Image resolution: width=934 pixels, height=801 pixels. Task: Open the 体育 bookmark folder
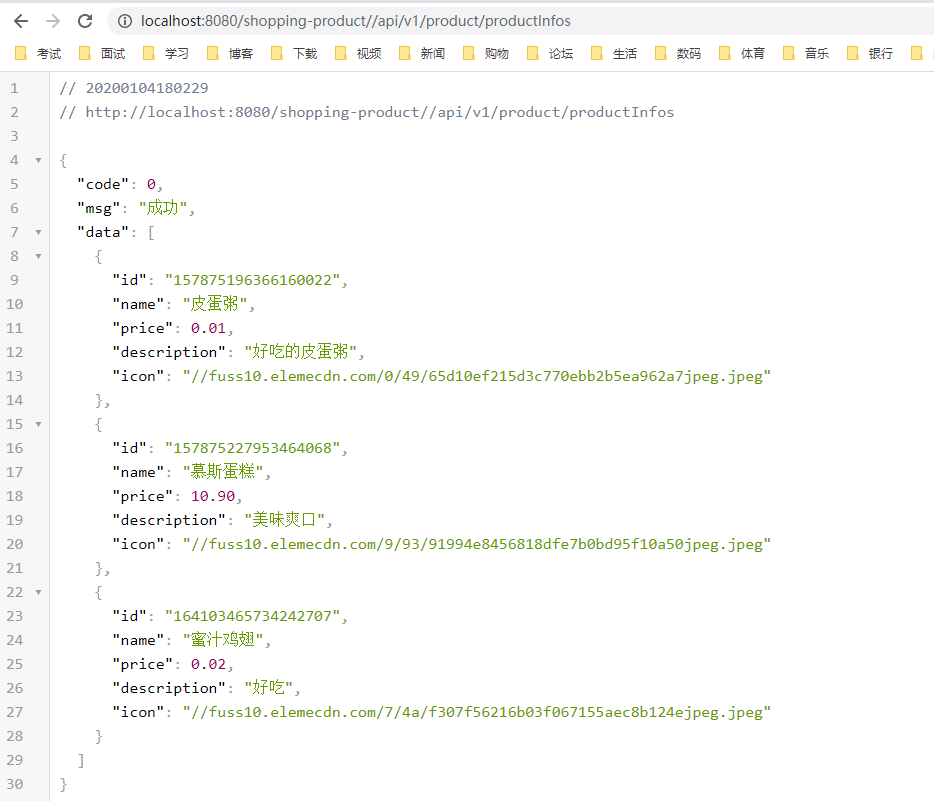click(742, 54)
